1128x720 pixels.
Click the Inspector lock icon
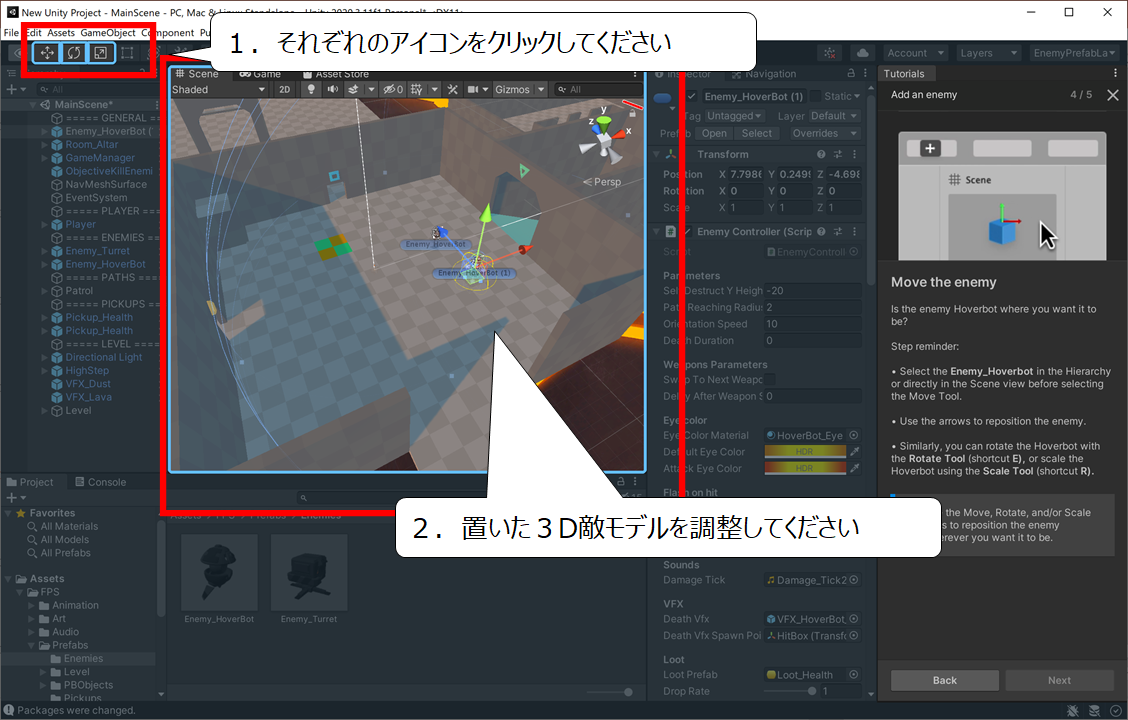pos(851,73)
